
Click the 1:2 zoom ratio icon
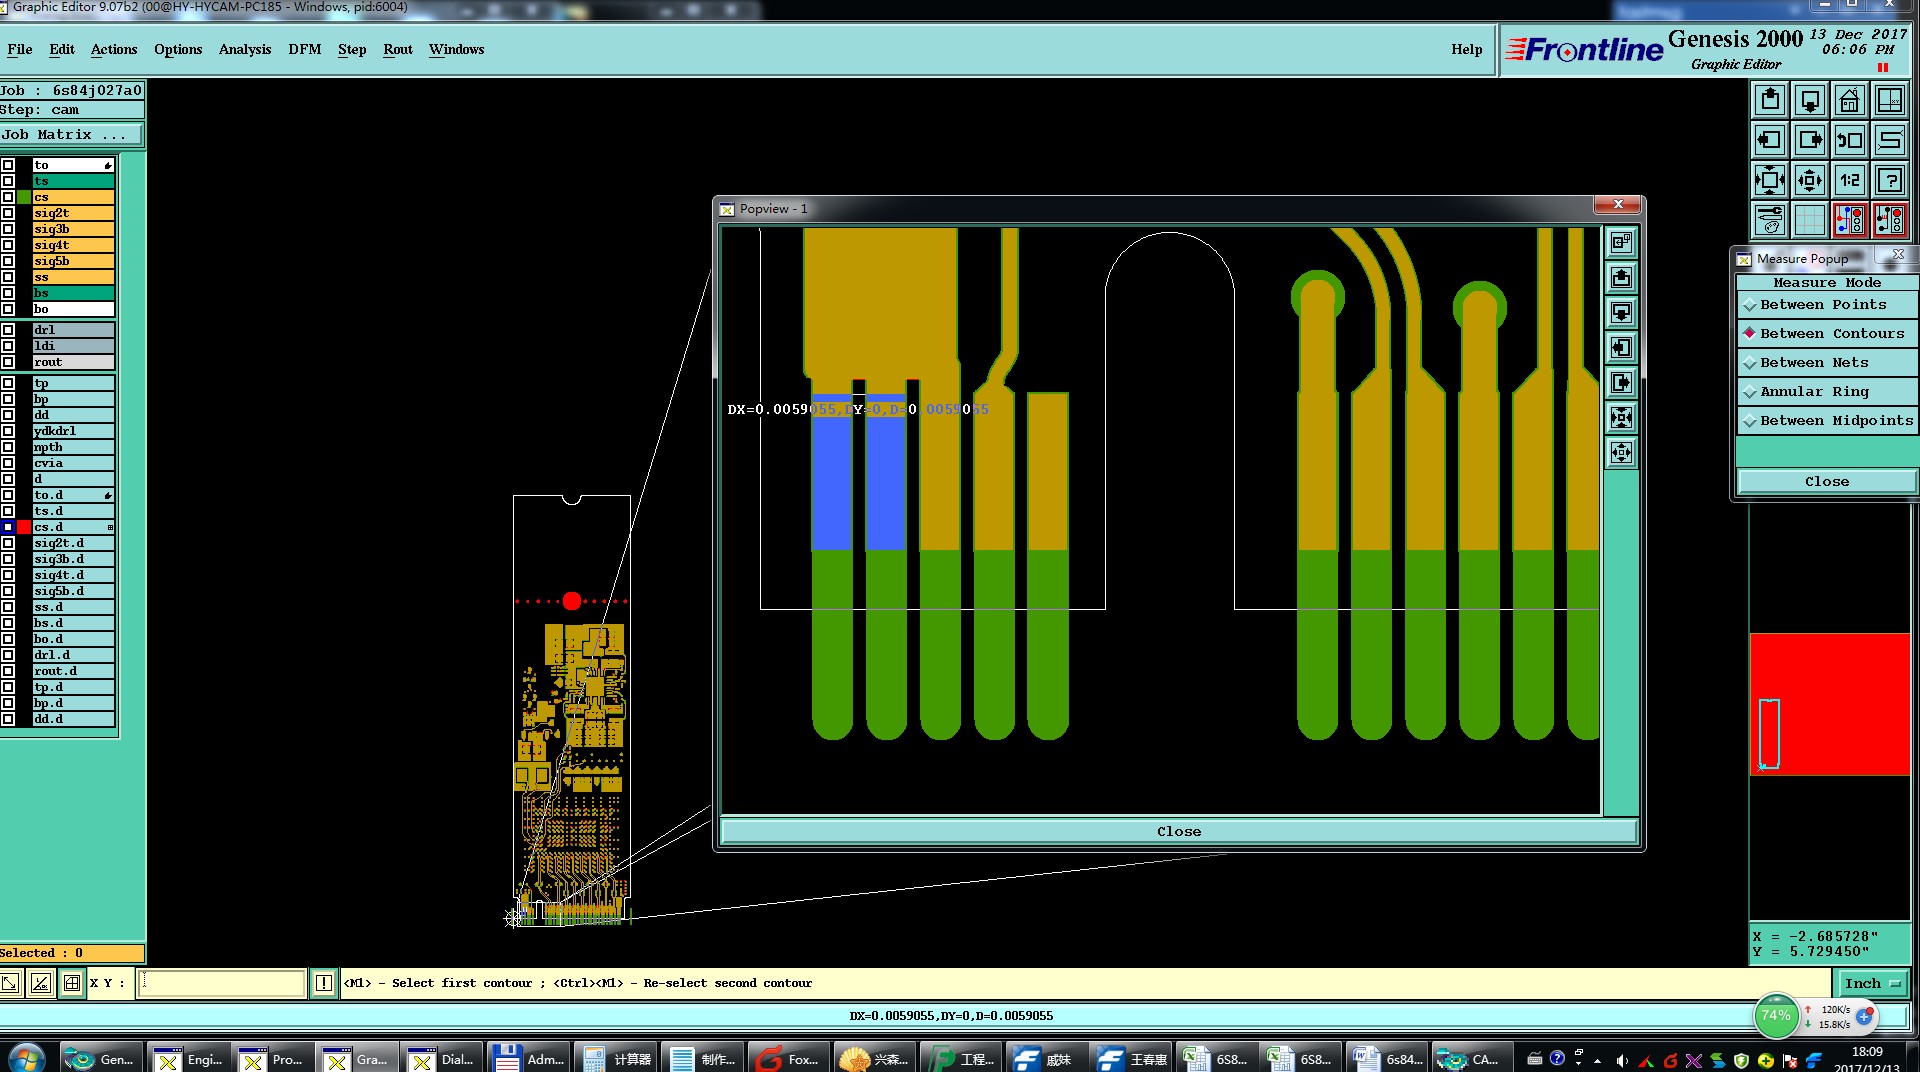click(x=1850, y=180)
